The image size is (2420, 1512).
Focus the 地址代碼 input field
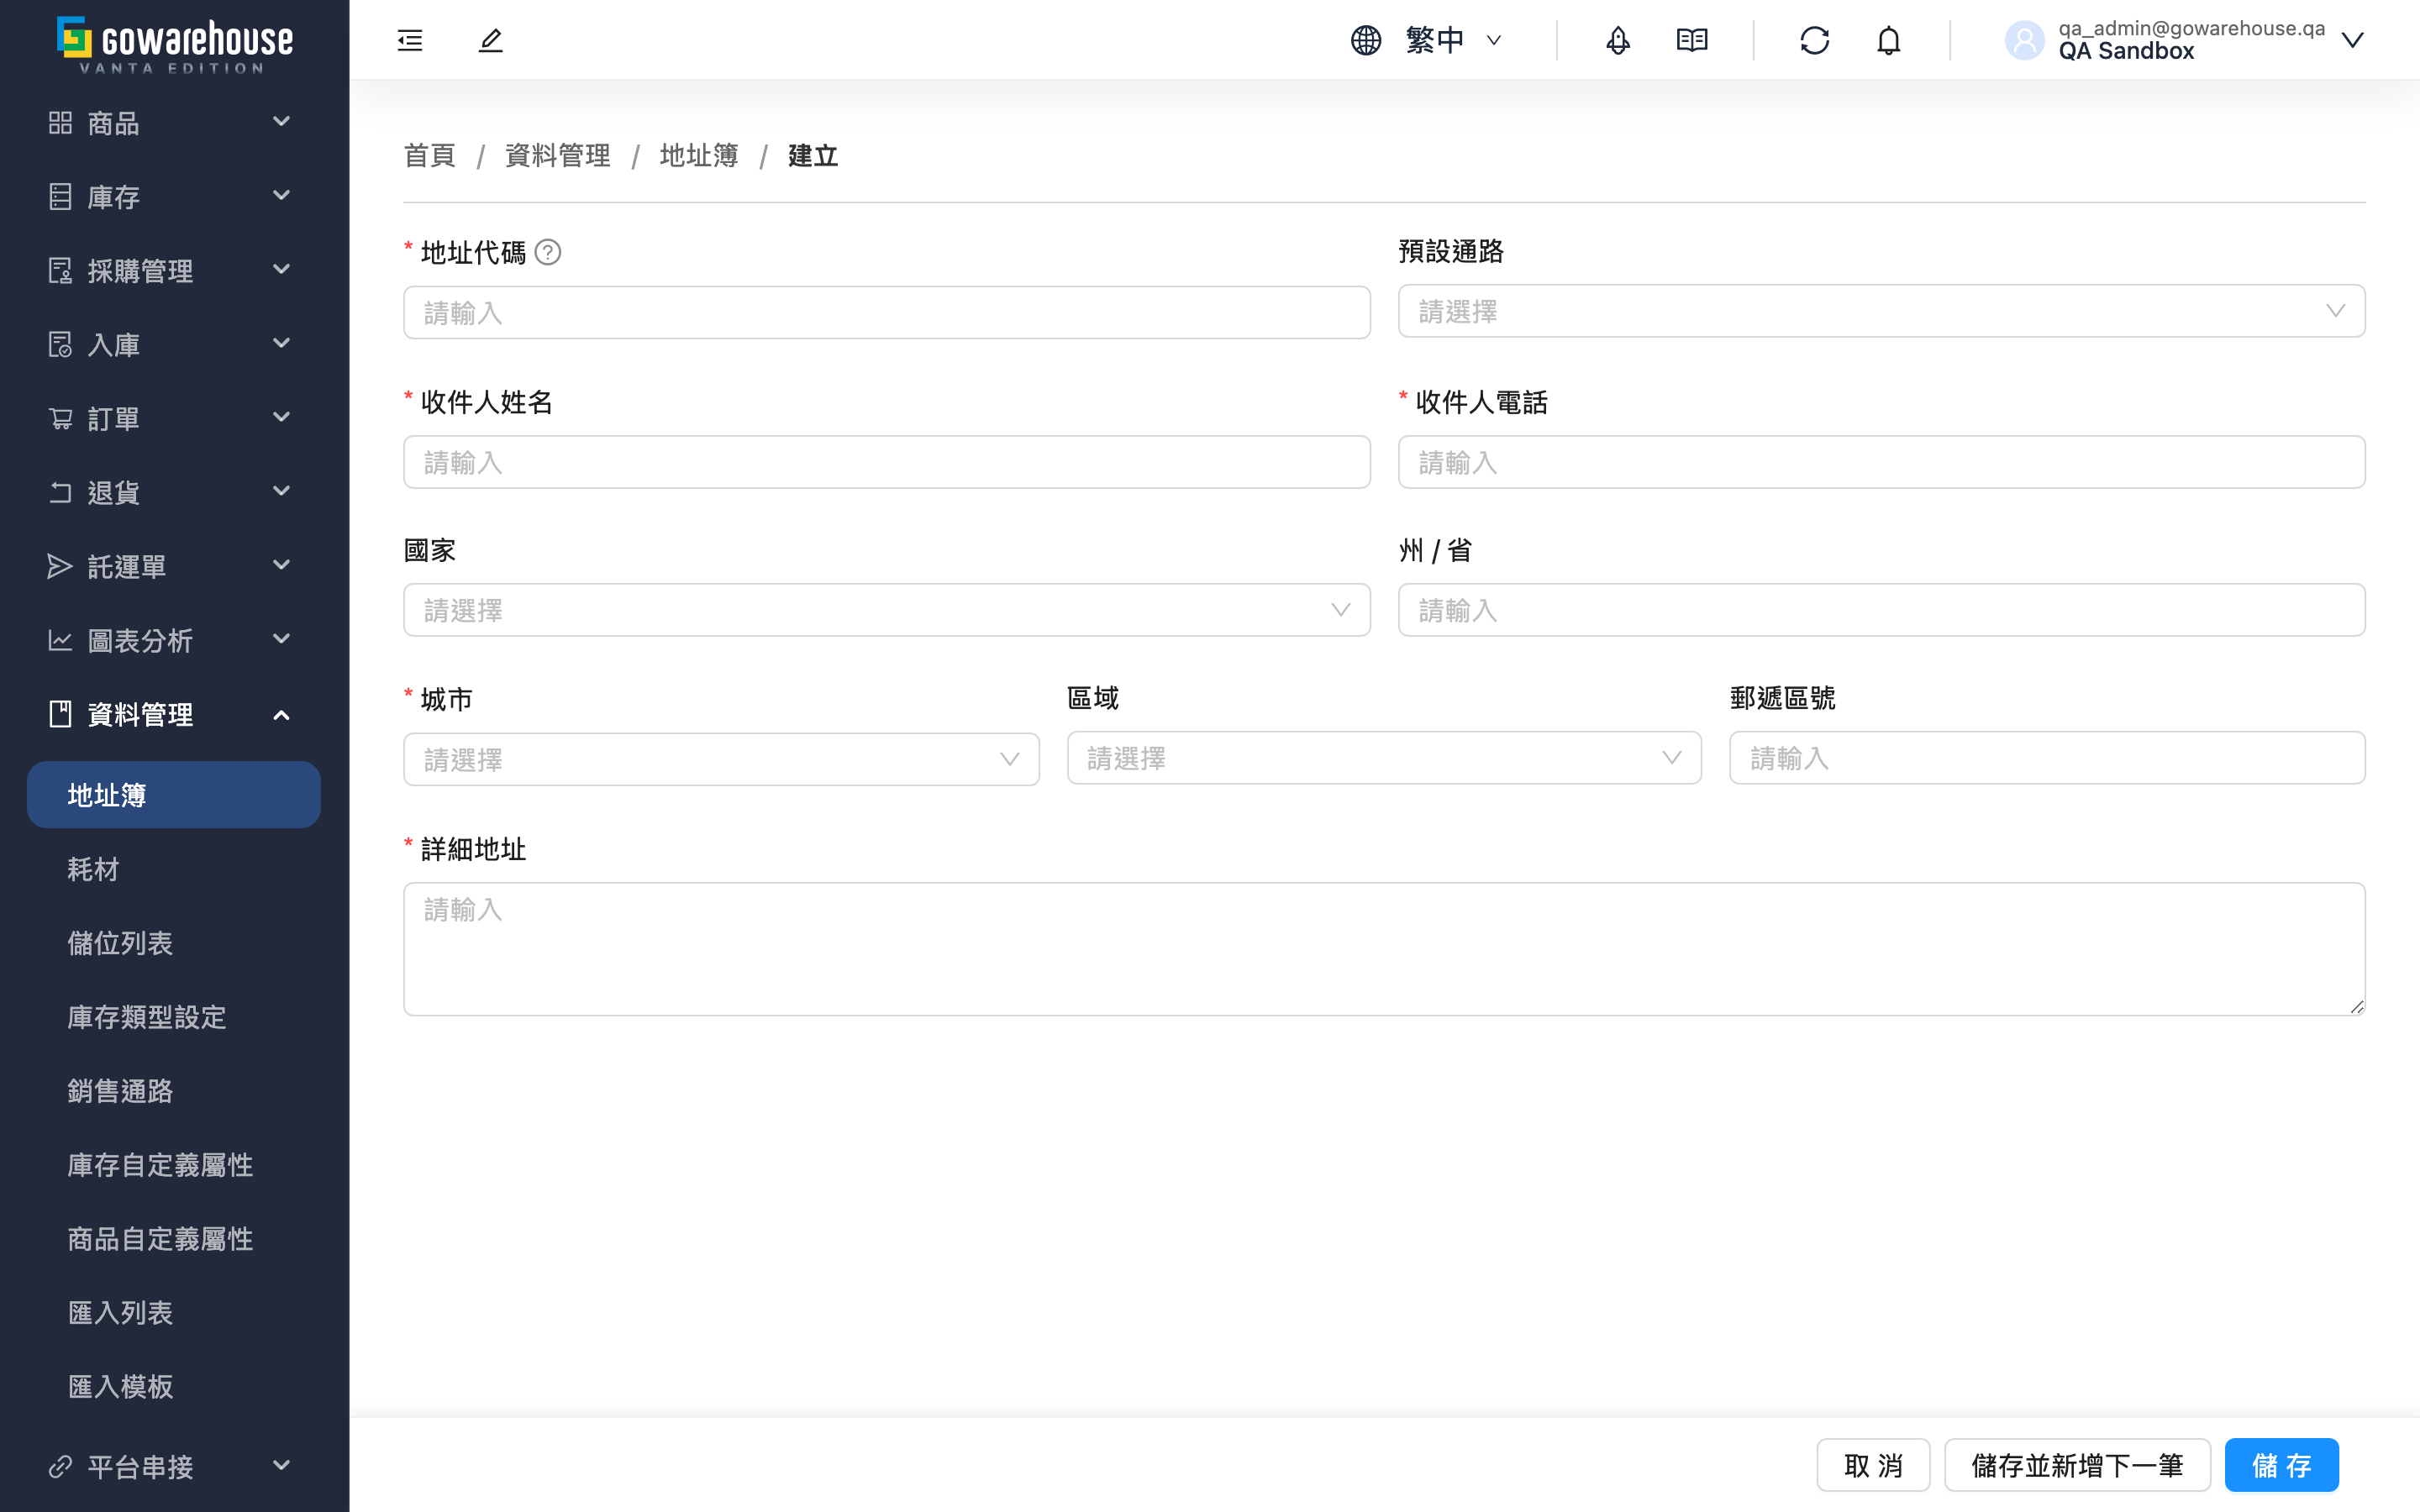click(886, 313)
